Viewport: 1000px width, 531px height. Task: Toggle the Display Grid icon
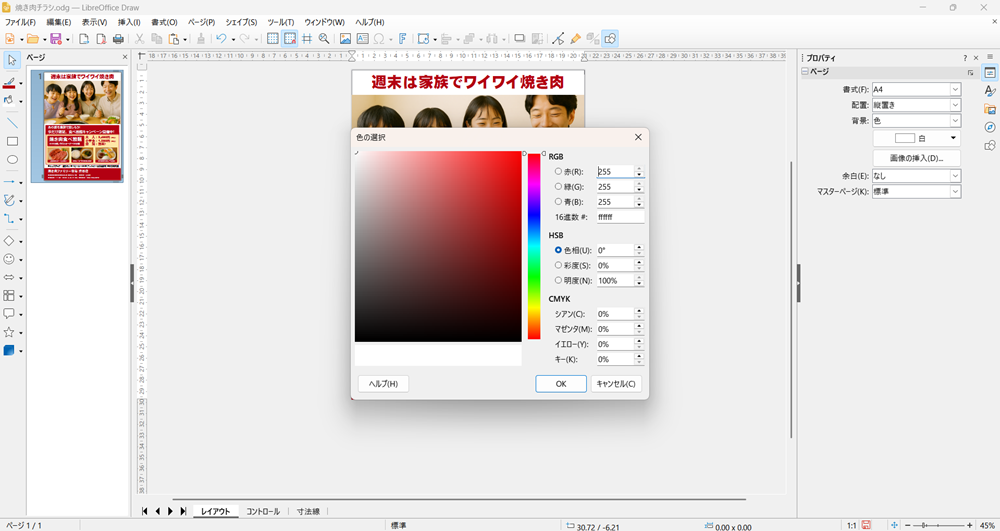click(x=272, y=39)
